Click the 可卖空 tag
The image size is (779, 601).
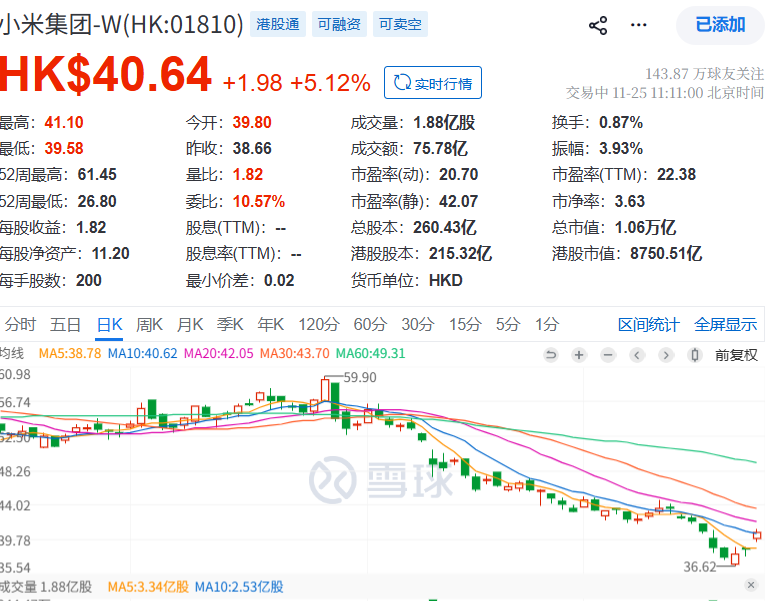(x=400, y=24)
